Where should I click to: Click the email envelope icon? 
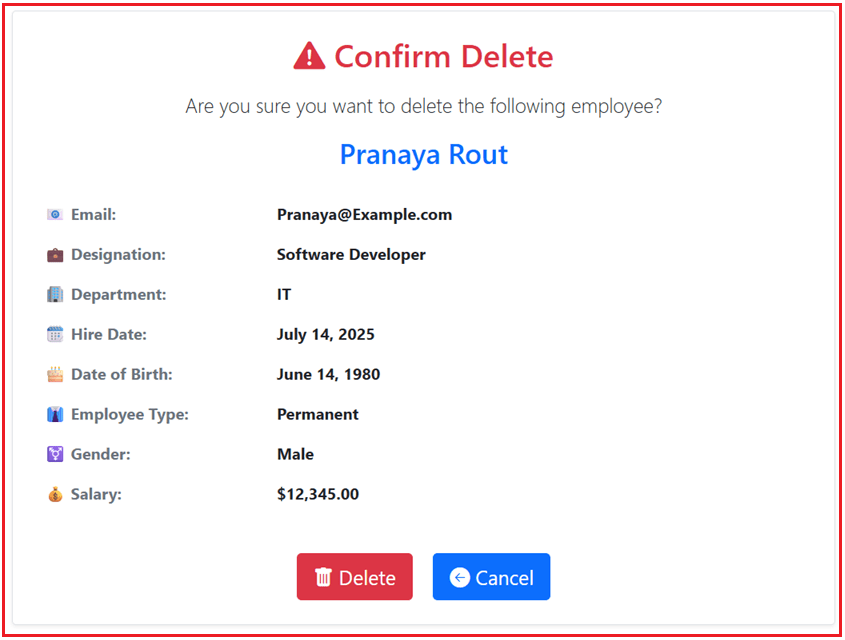pos(55,215)
